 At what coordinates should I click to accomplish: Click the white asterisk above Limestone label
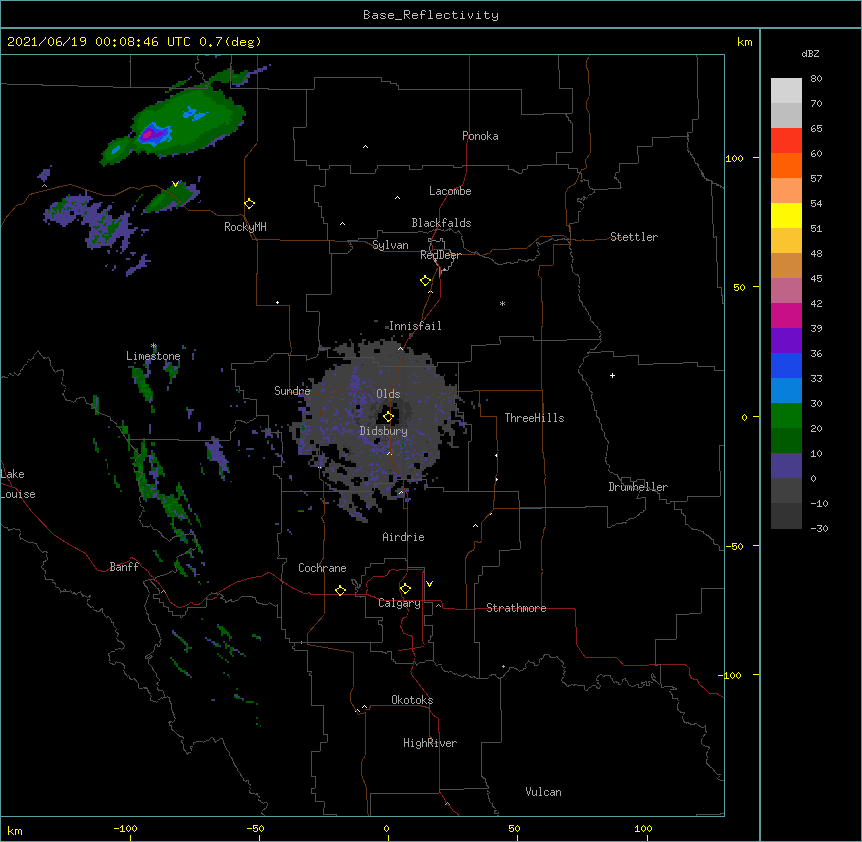pos(154,346)
